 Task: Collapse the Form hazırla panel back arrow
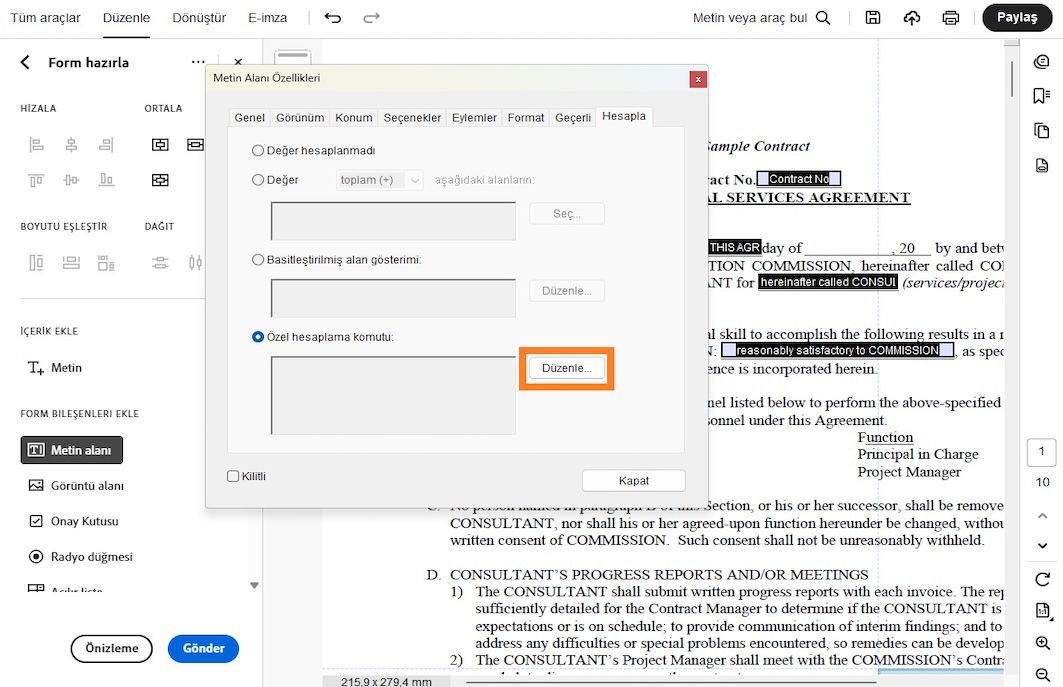click(24, 62)
